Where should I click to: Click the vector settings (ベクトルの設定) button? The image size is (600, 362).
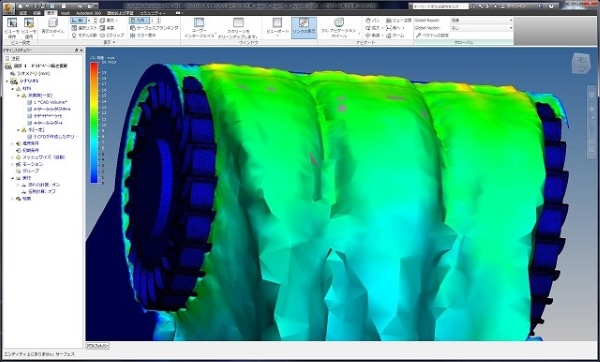pos(432,35)
